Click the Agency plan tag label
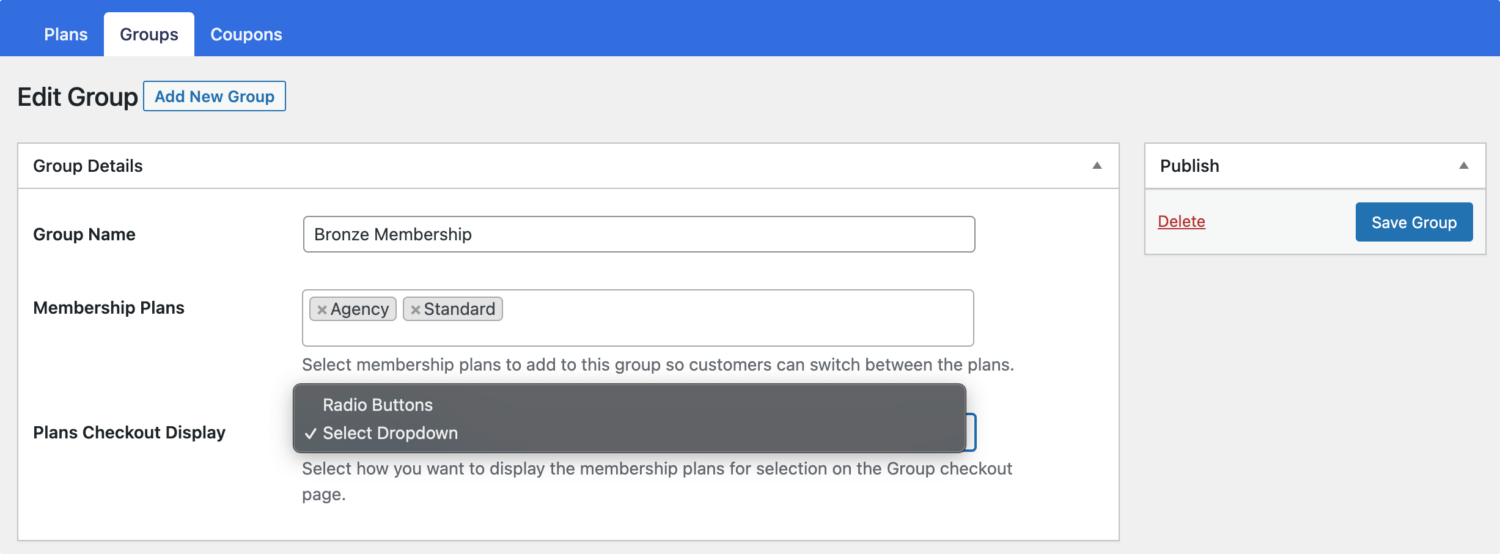Screen dimensions: 1500x554 [x=360, y=310]
